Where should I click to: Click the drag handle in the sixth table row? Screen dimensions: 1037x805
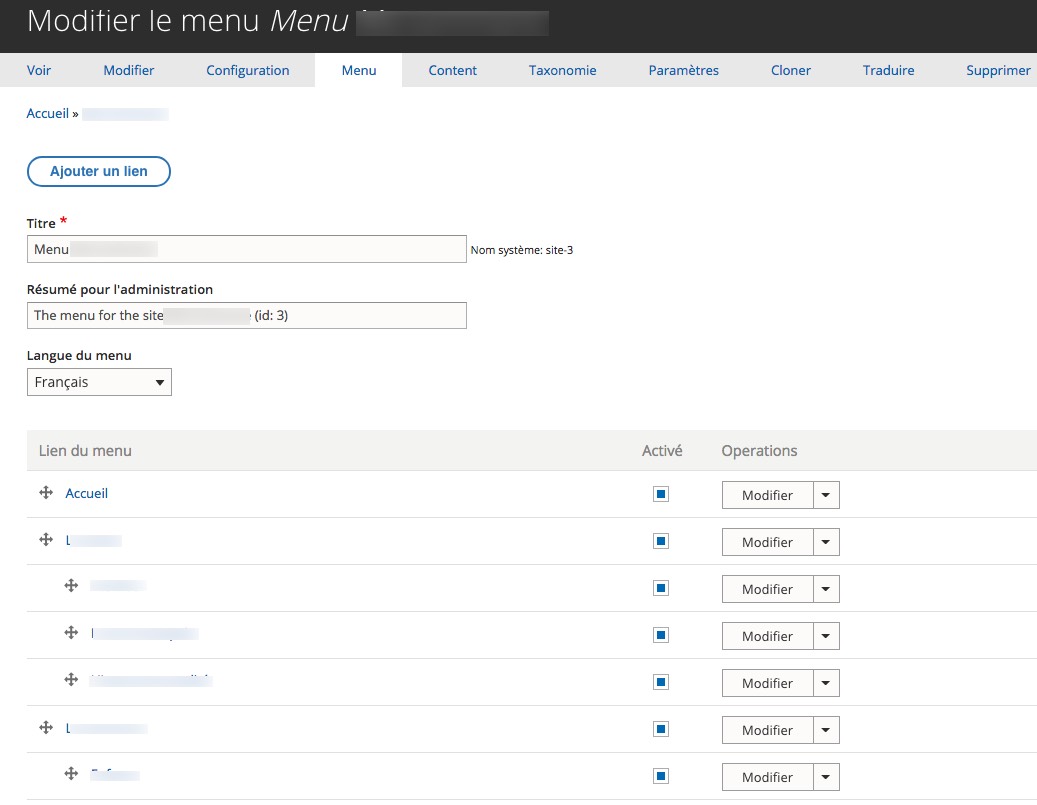(46, 728)
